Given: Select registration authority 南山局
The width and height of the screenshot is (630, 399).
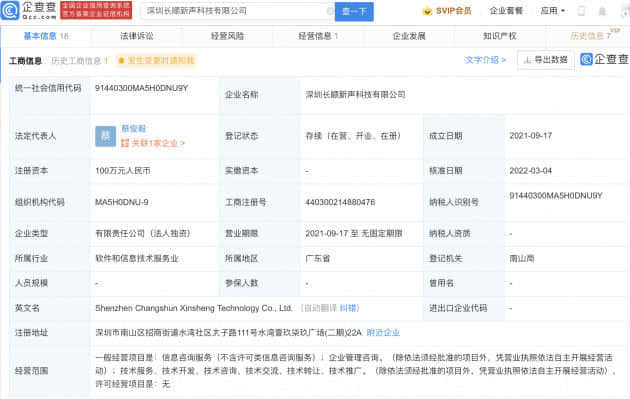Looking at the screenshot, I should click(x=522, y=258).
